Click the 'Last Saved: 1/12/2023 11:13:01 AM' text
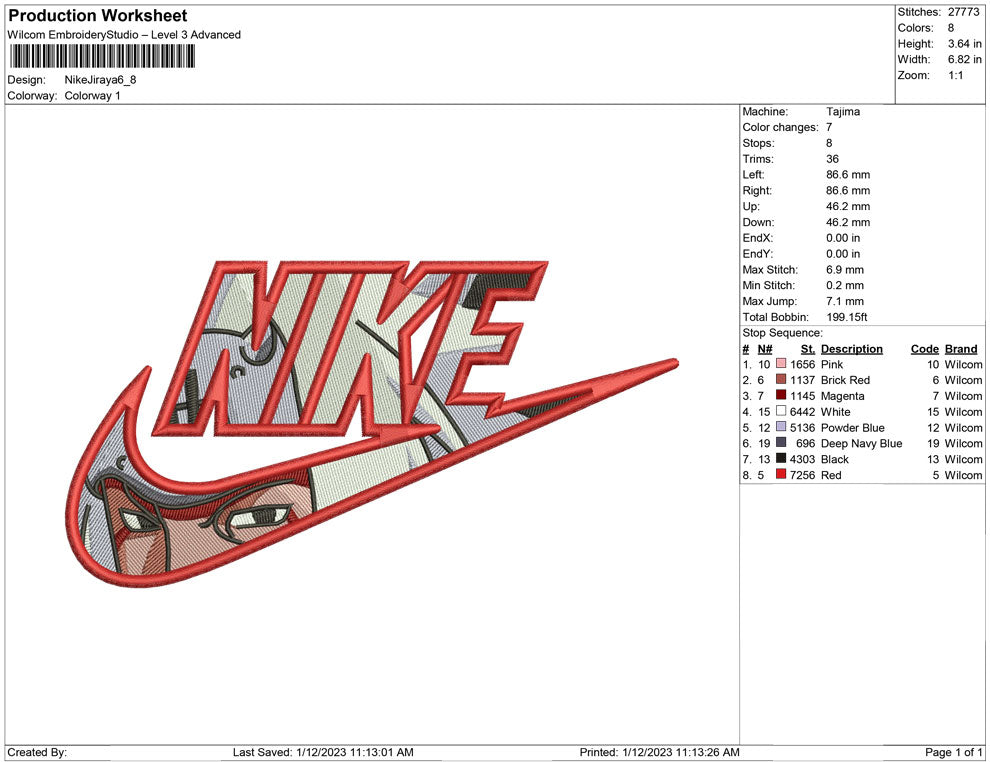This screenshot has height=762, width=990. tap(323, 751)
